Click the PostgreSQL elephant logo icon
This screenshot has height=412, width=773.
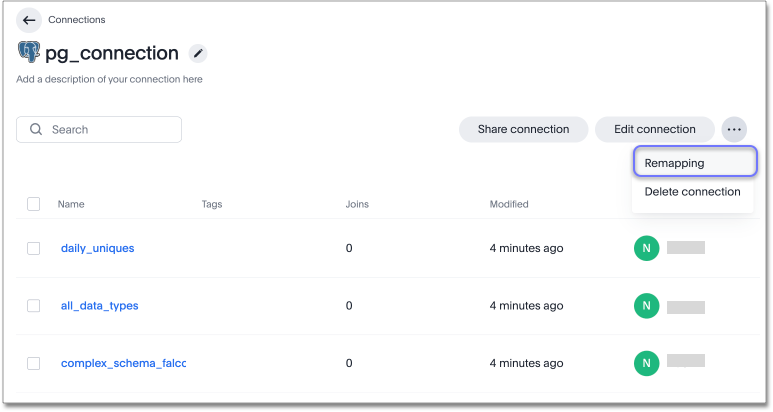[x=29, y=53]
